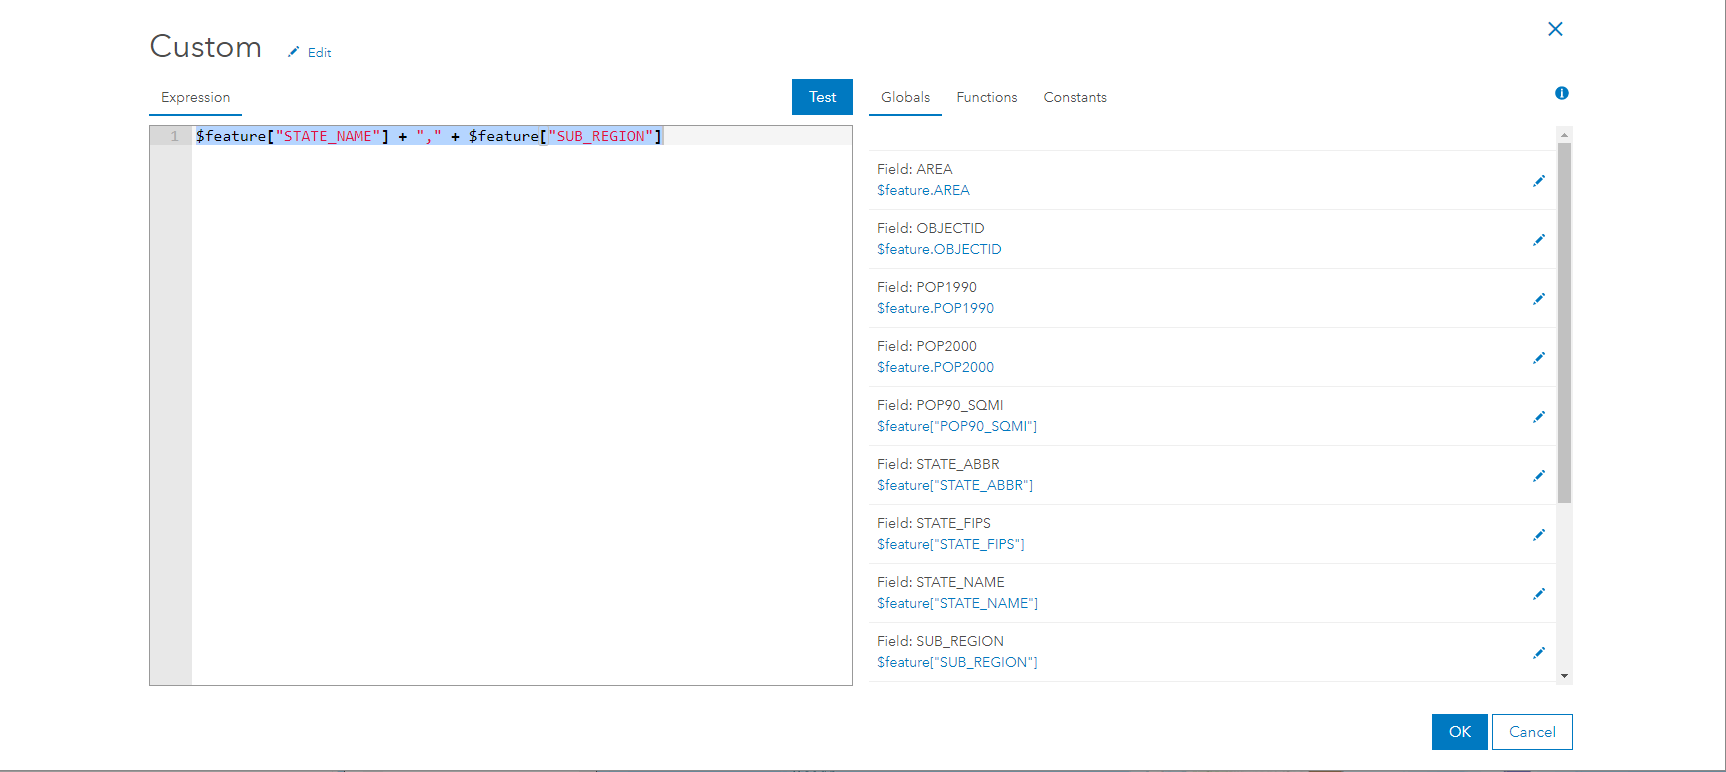The width and height of the screenshot is (1726, 772).
Task: Click the pencil icon for Field: SUB_REGION
Action: pyautogui.click(x=1539, y=653)
